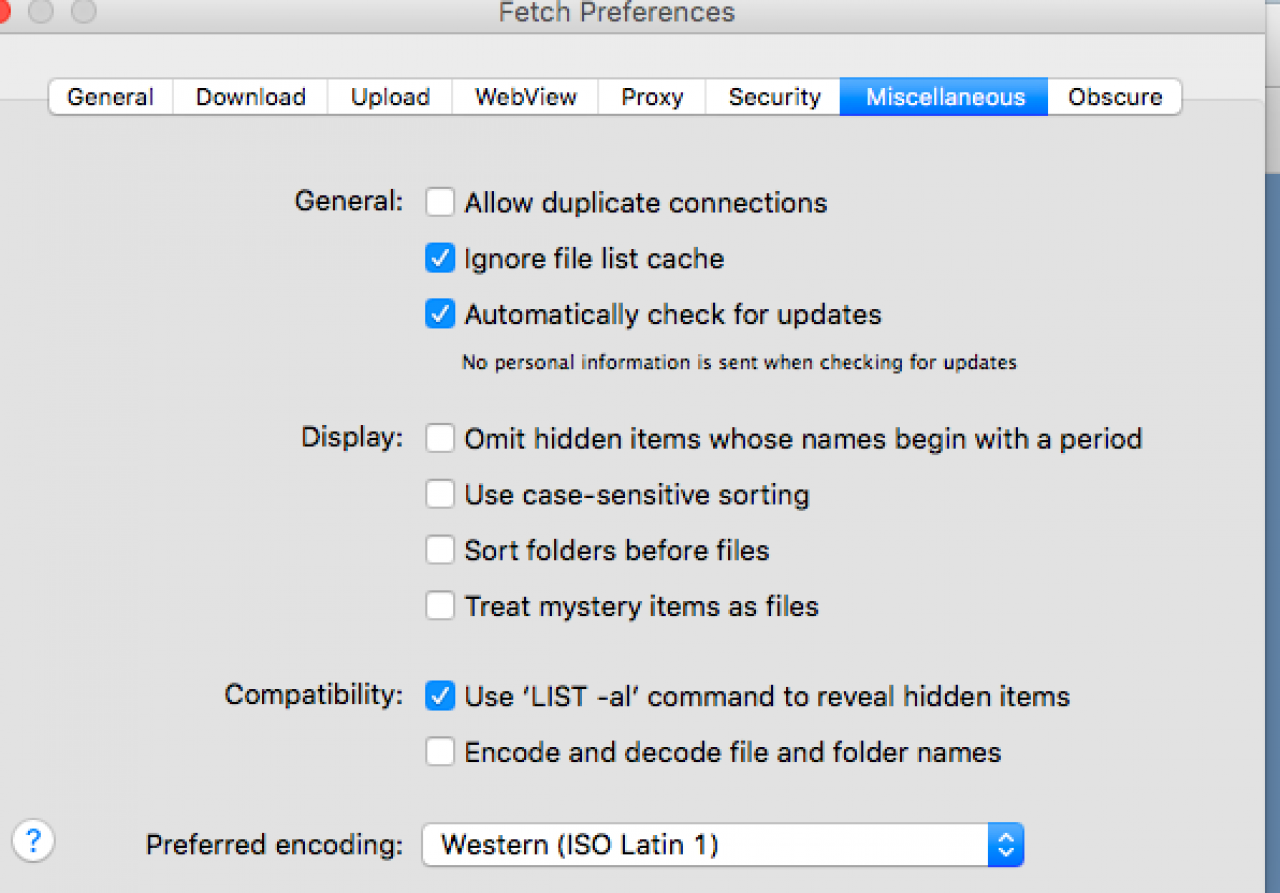This screenshot has height=893, width=1280.
Task: Minimize the Fetch Preferences window
Action: (x=41, y=12)
